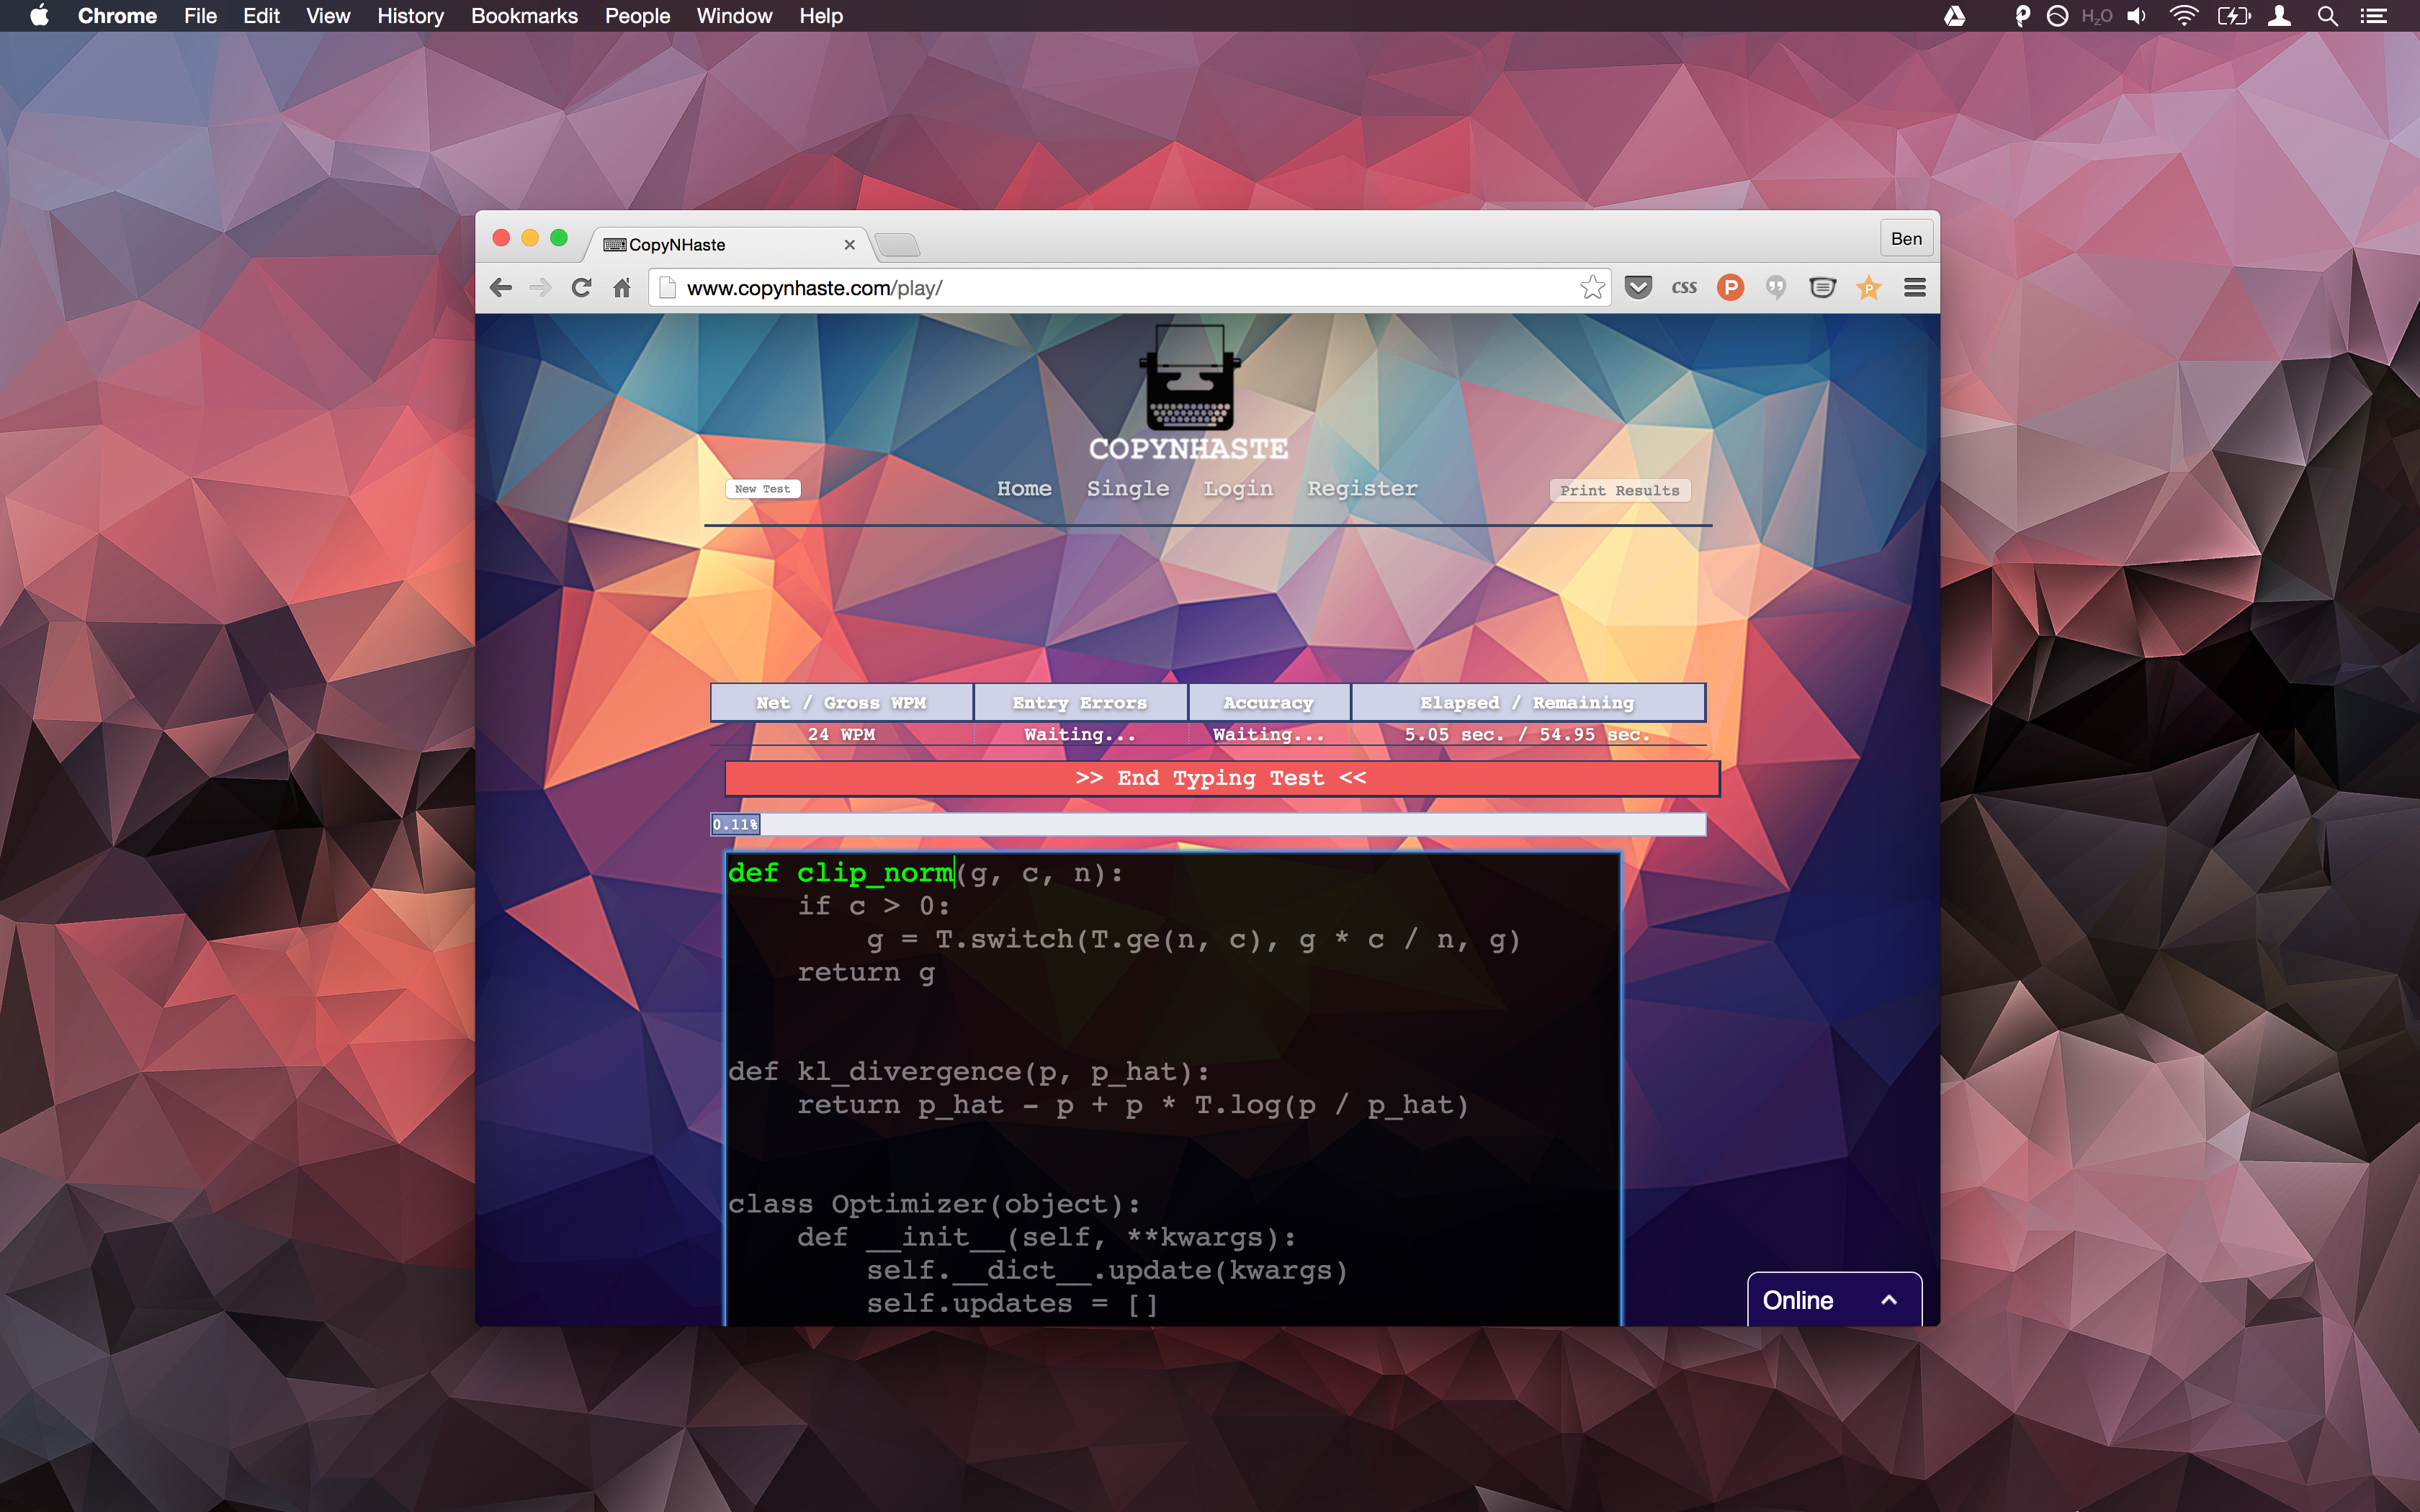Image resolution: width=2420 pixels, height=1512 pixels.
Task: Bookmark page with the star icon
Action: 1592,288
